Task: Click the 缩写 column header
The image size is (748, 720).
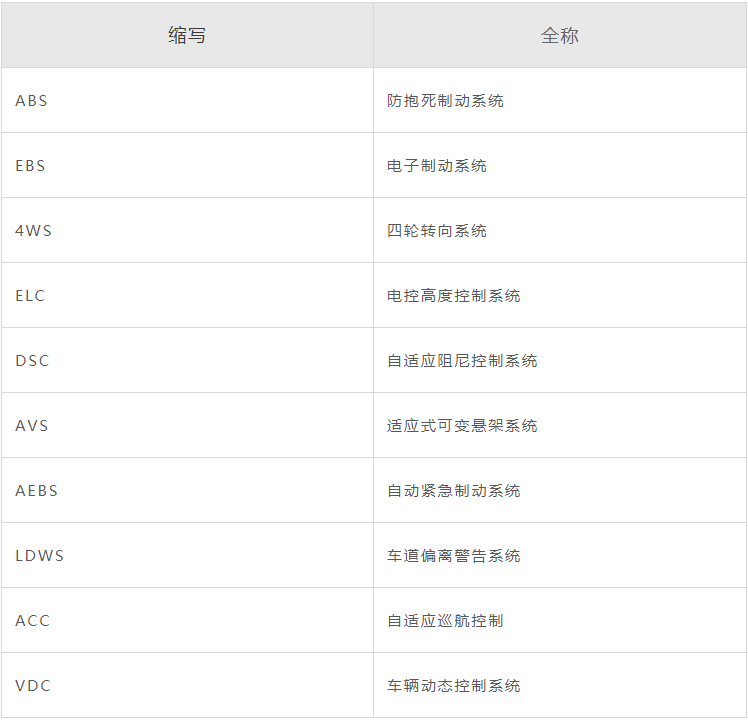Action: click(x=187, y=35)
